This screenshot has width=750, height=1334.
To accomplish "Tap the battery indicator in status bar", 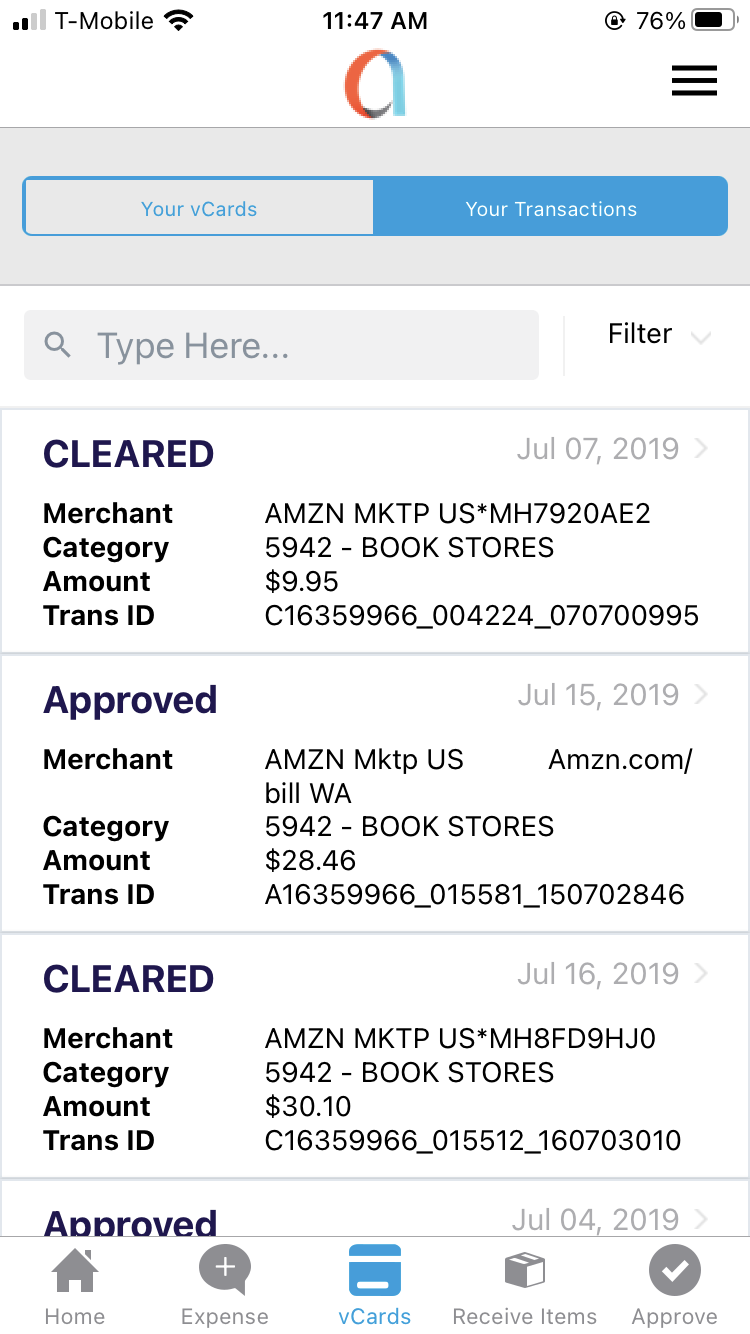I will [713, 21].
